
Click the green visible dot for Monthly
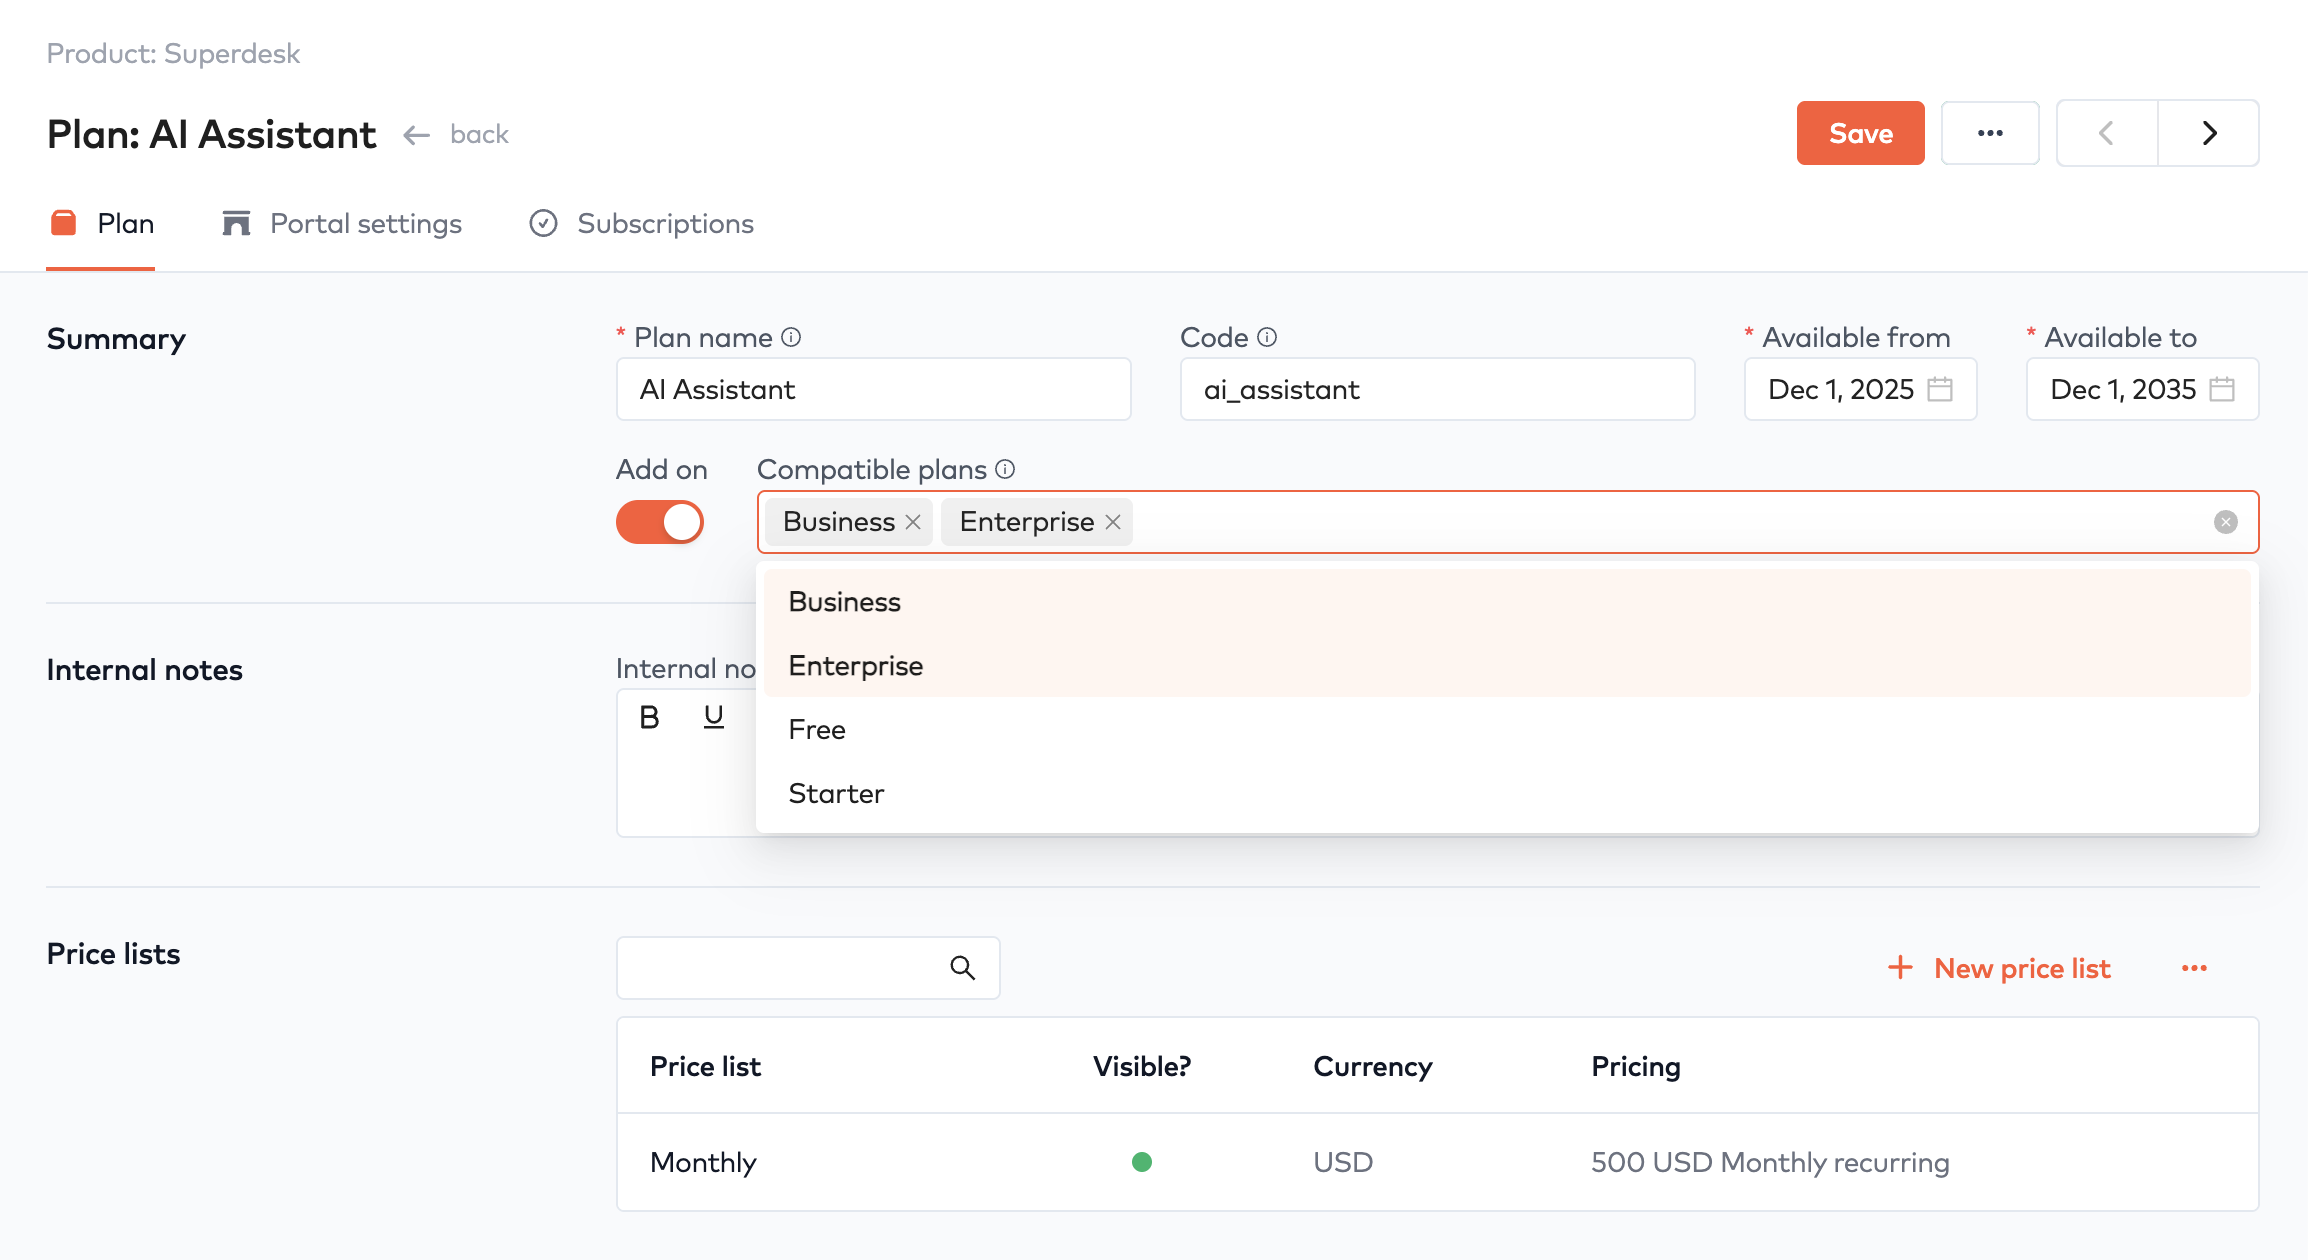click(x=1141, y=1162)
